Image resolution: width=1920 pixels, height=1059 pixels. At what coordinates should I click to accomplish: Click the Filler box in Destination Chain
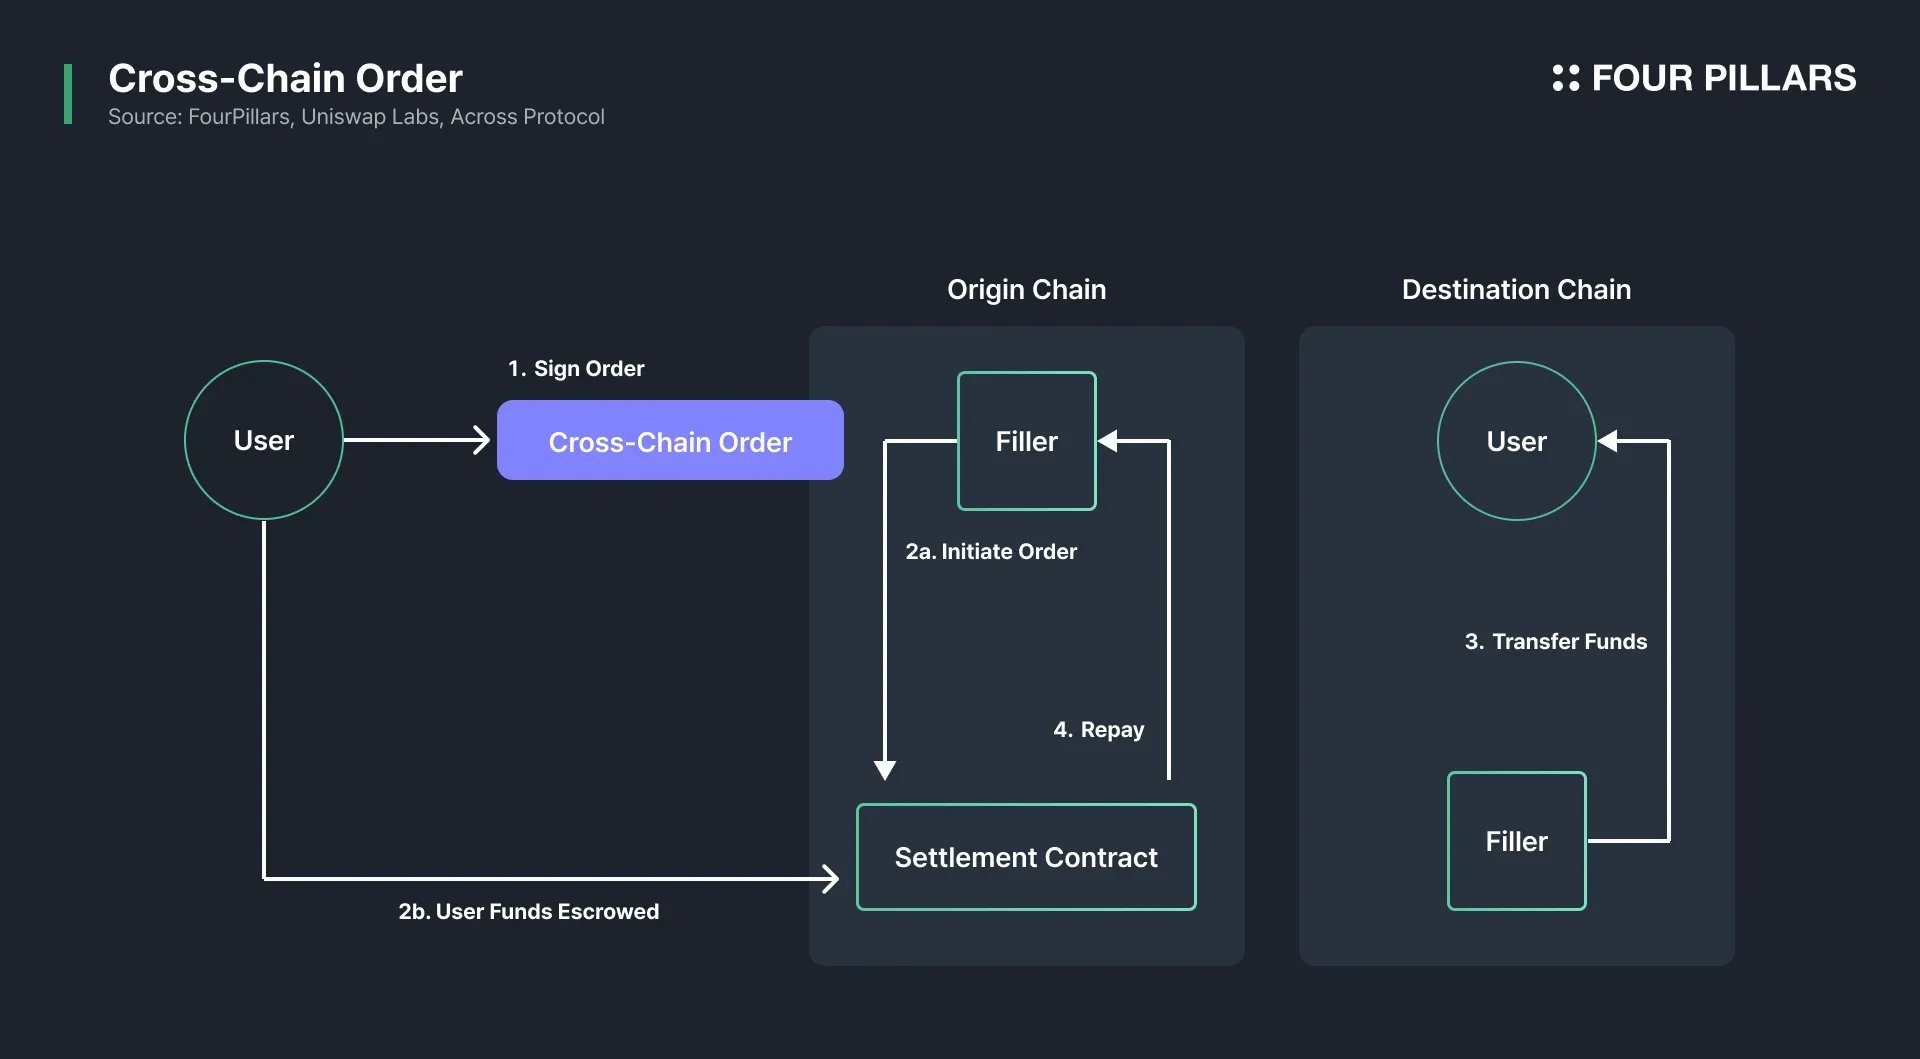[1516, 840]
